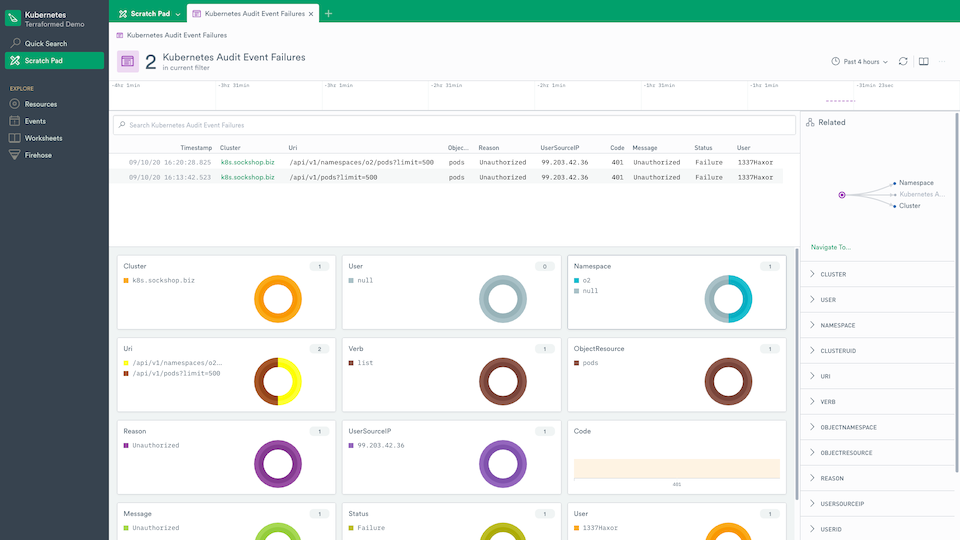960x540 pixels.
Task: Expand the URI facet
Action: [x=877, y=377]
